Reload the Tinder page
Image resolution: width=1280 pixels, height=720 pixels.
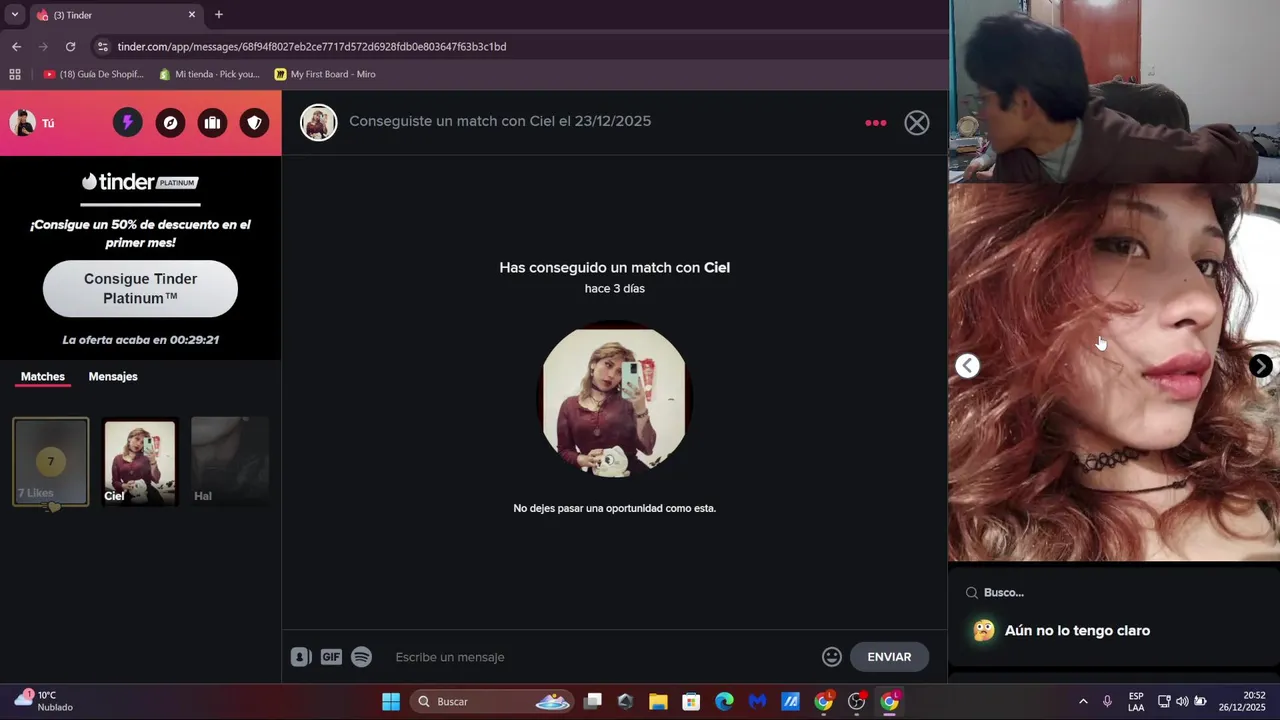tap(70, 47)
